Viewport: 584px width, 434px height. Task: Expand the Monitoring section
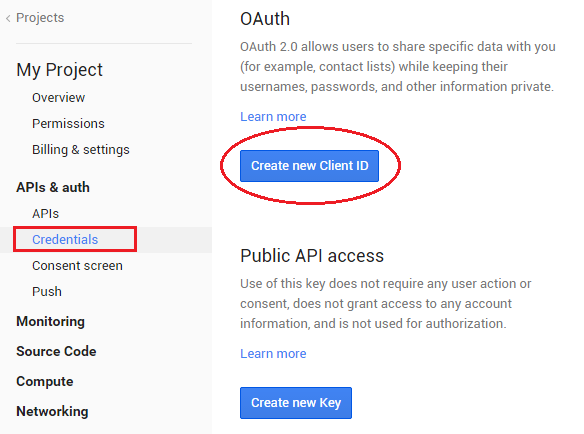click(51, 321)
